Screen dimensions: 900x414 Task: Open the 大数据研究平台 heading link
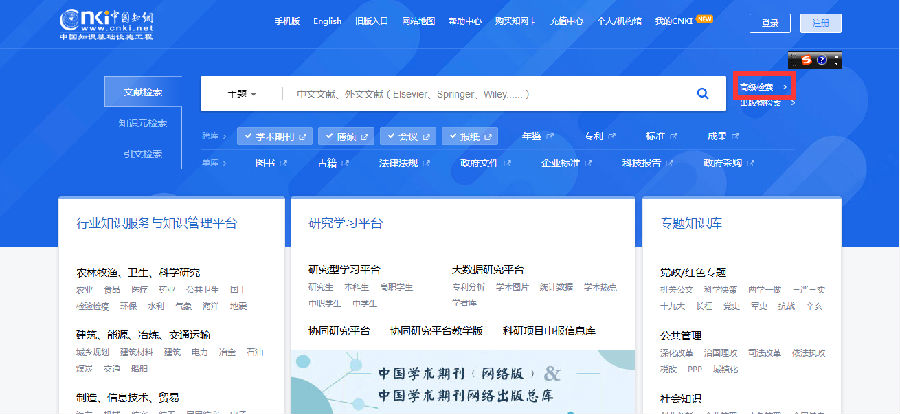coord(488,269)
